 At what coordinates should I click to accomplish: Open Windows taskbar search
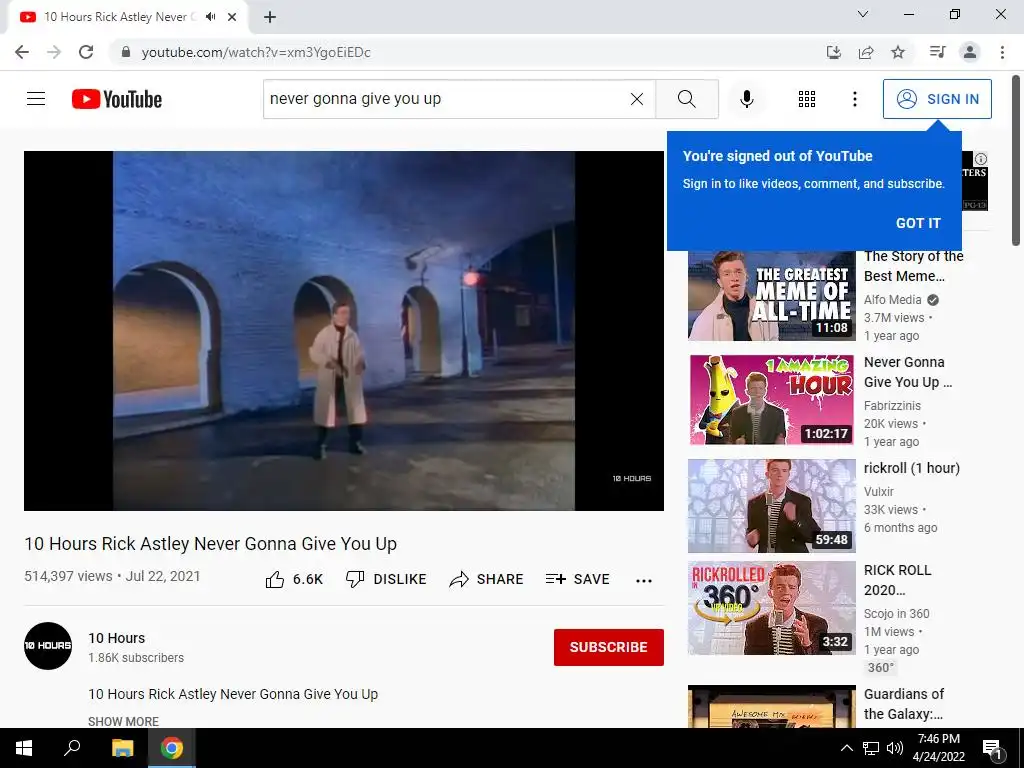[x=72, y=748]
